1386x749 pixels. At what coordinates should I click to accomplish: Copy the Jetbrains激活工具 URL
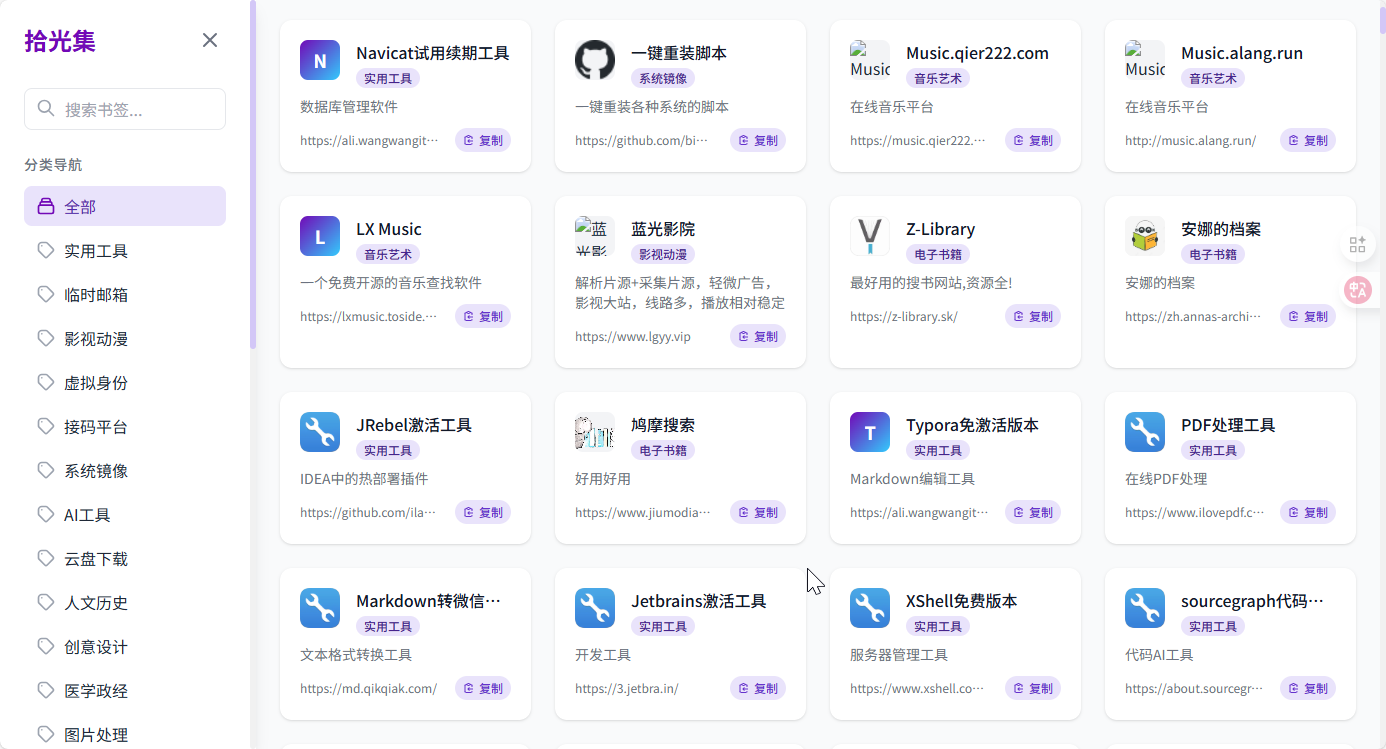click(x=758, y=688)
